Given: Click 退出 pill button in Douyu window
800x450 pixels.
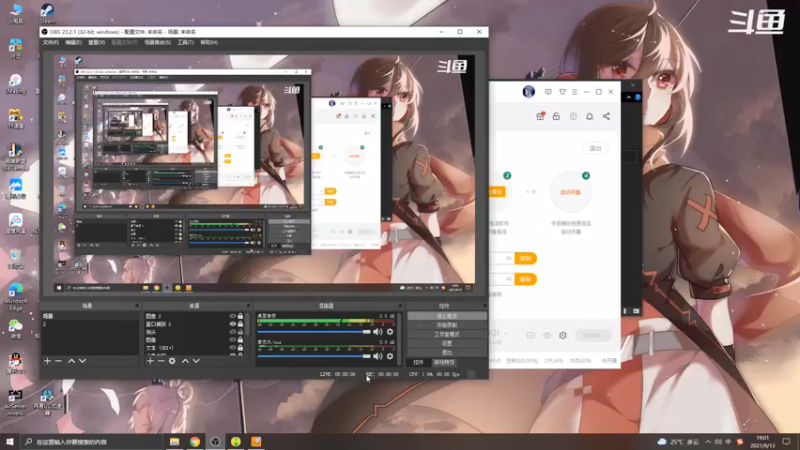Looking at the screenshot, I should (595, 148).
